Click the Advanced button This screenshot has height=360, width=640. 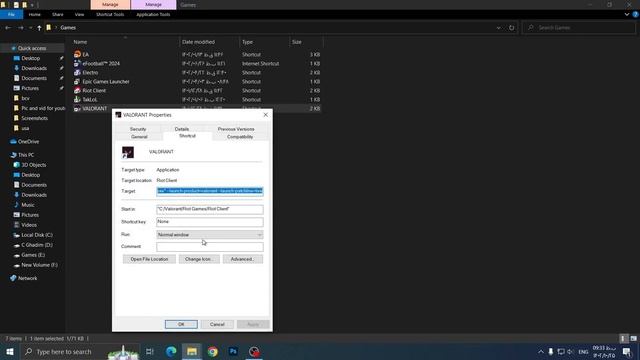pyautogui.click(x=242, y=259)
